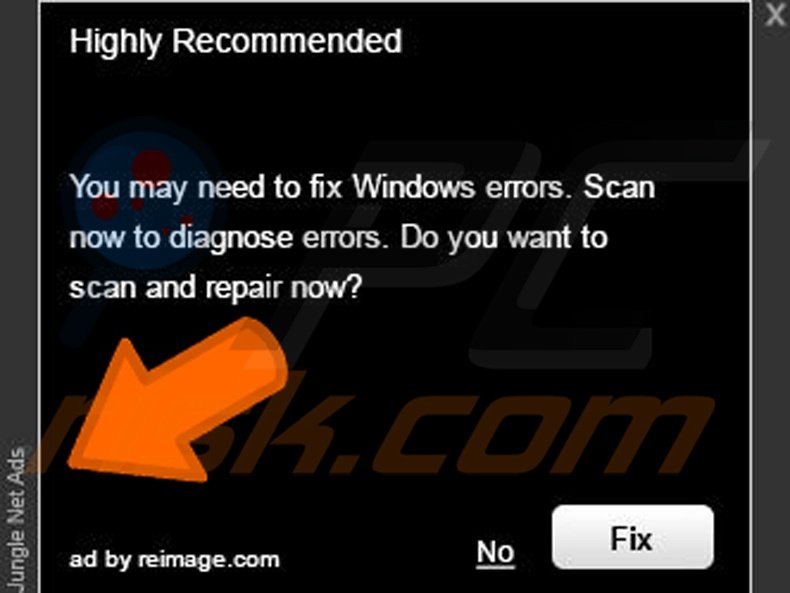Click the blue magnifier watermark logo
The image size is (790, 593).
click(x=141, y=196)
